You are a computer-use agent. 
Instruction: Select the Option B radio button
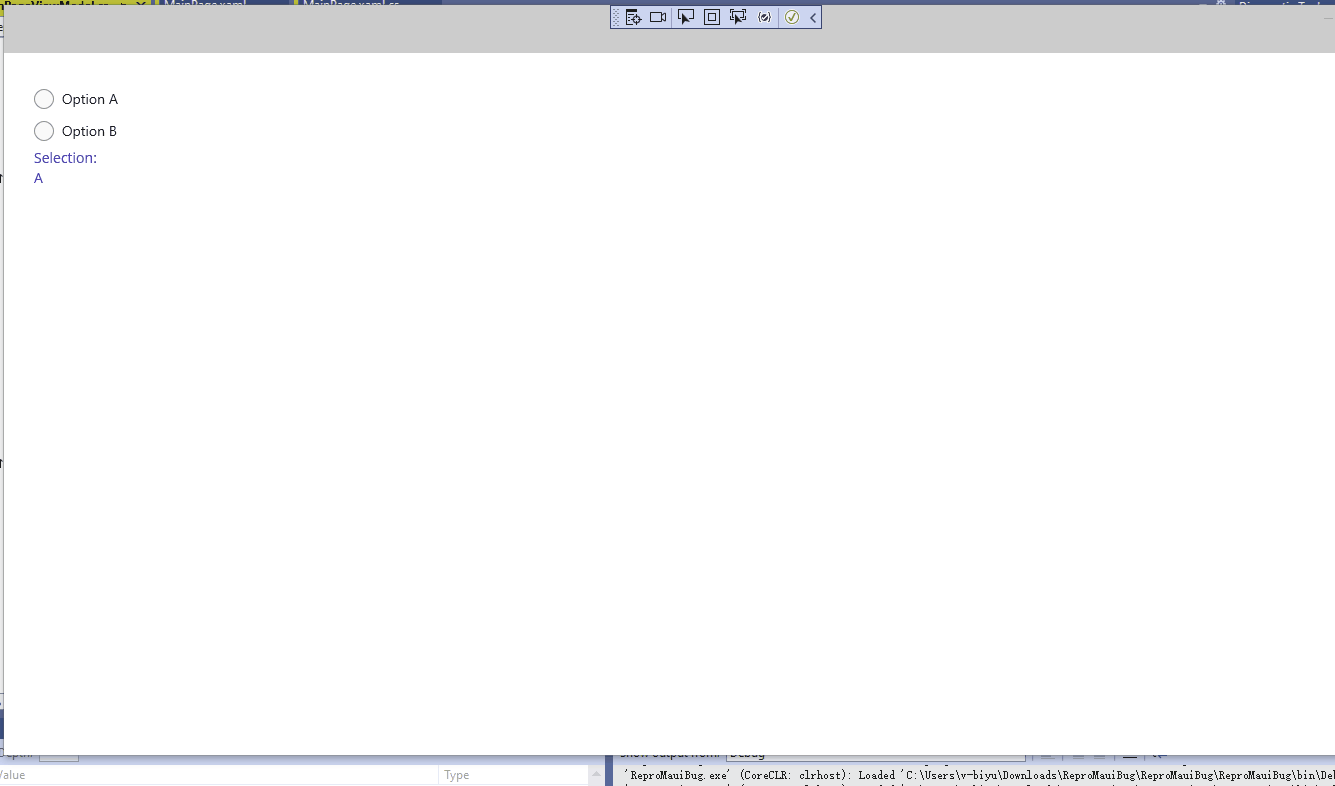[44, 131]
